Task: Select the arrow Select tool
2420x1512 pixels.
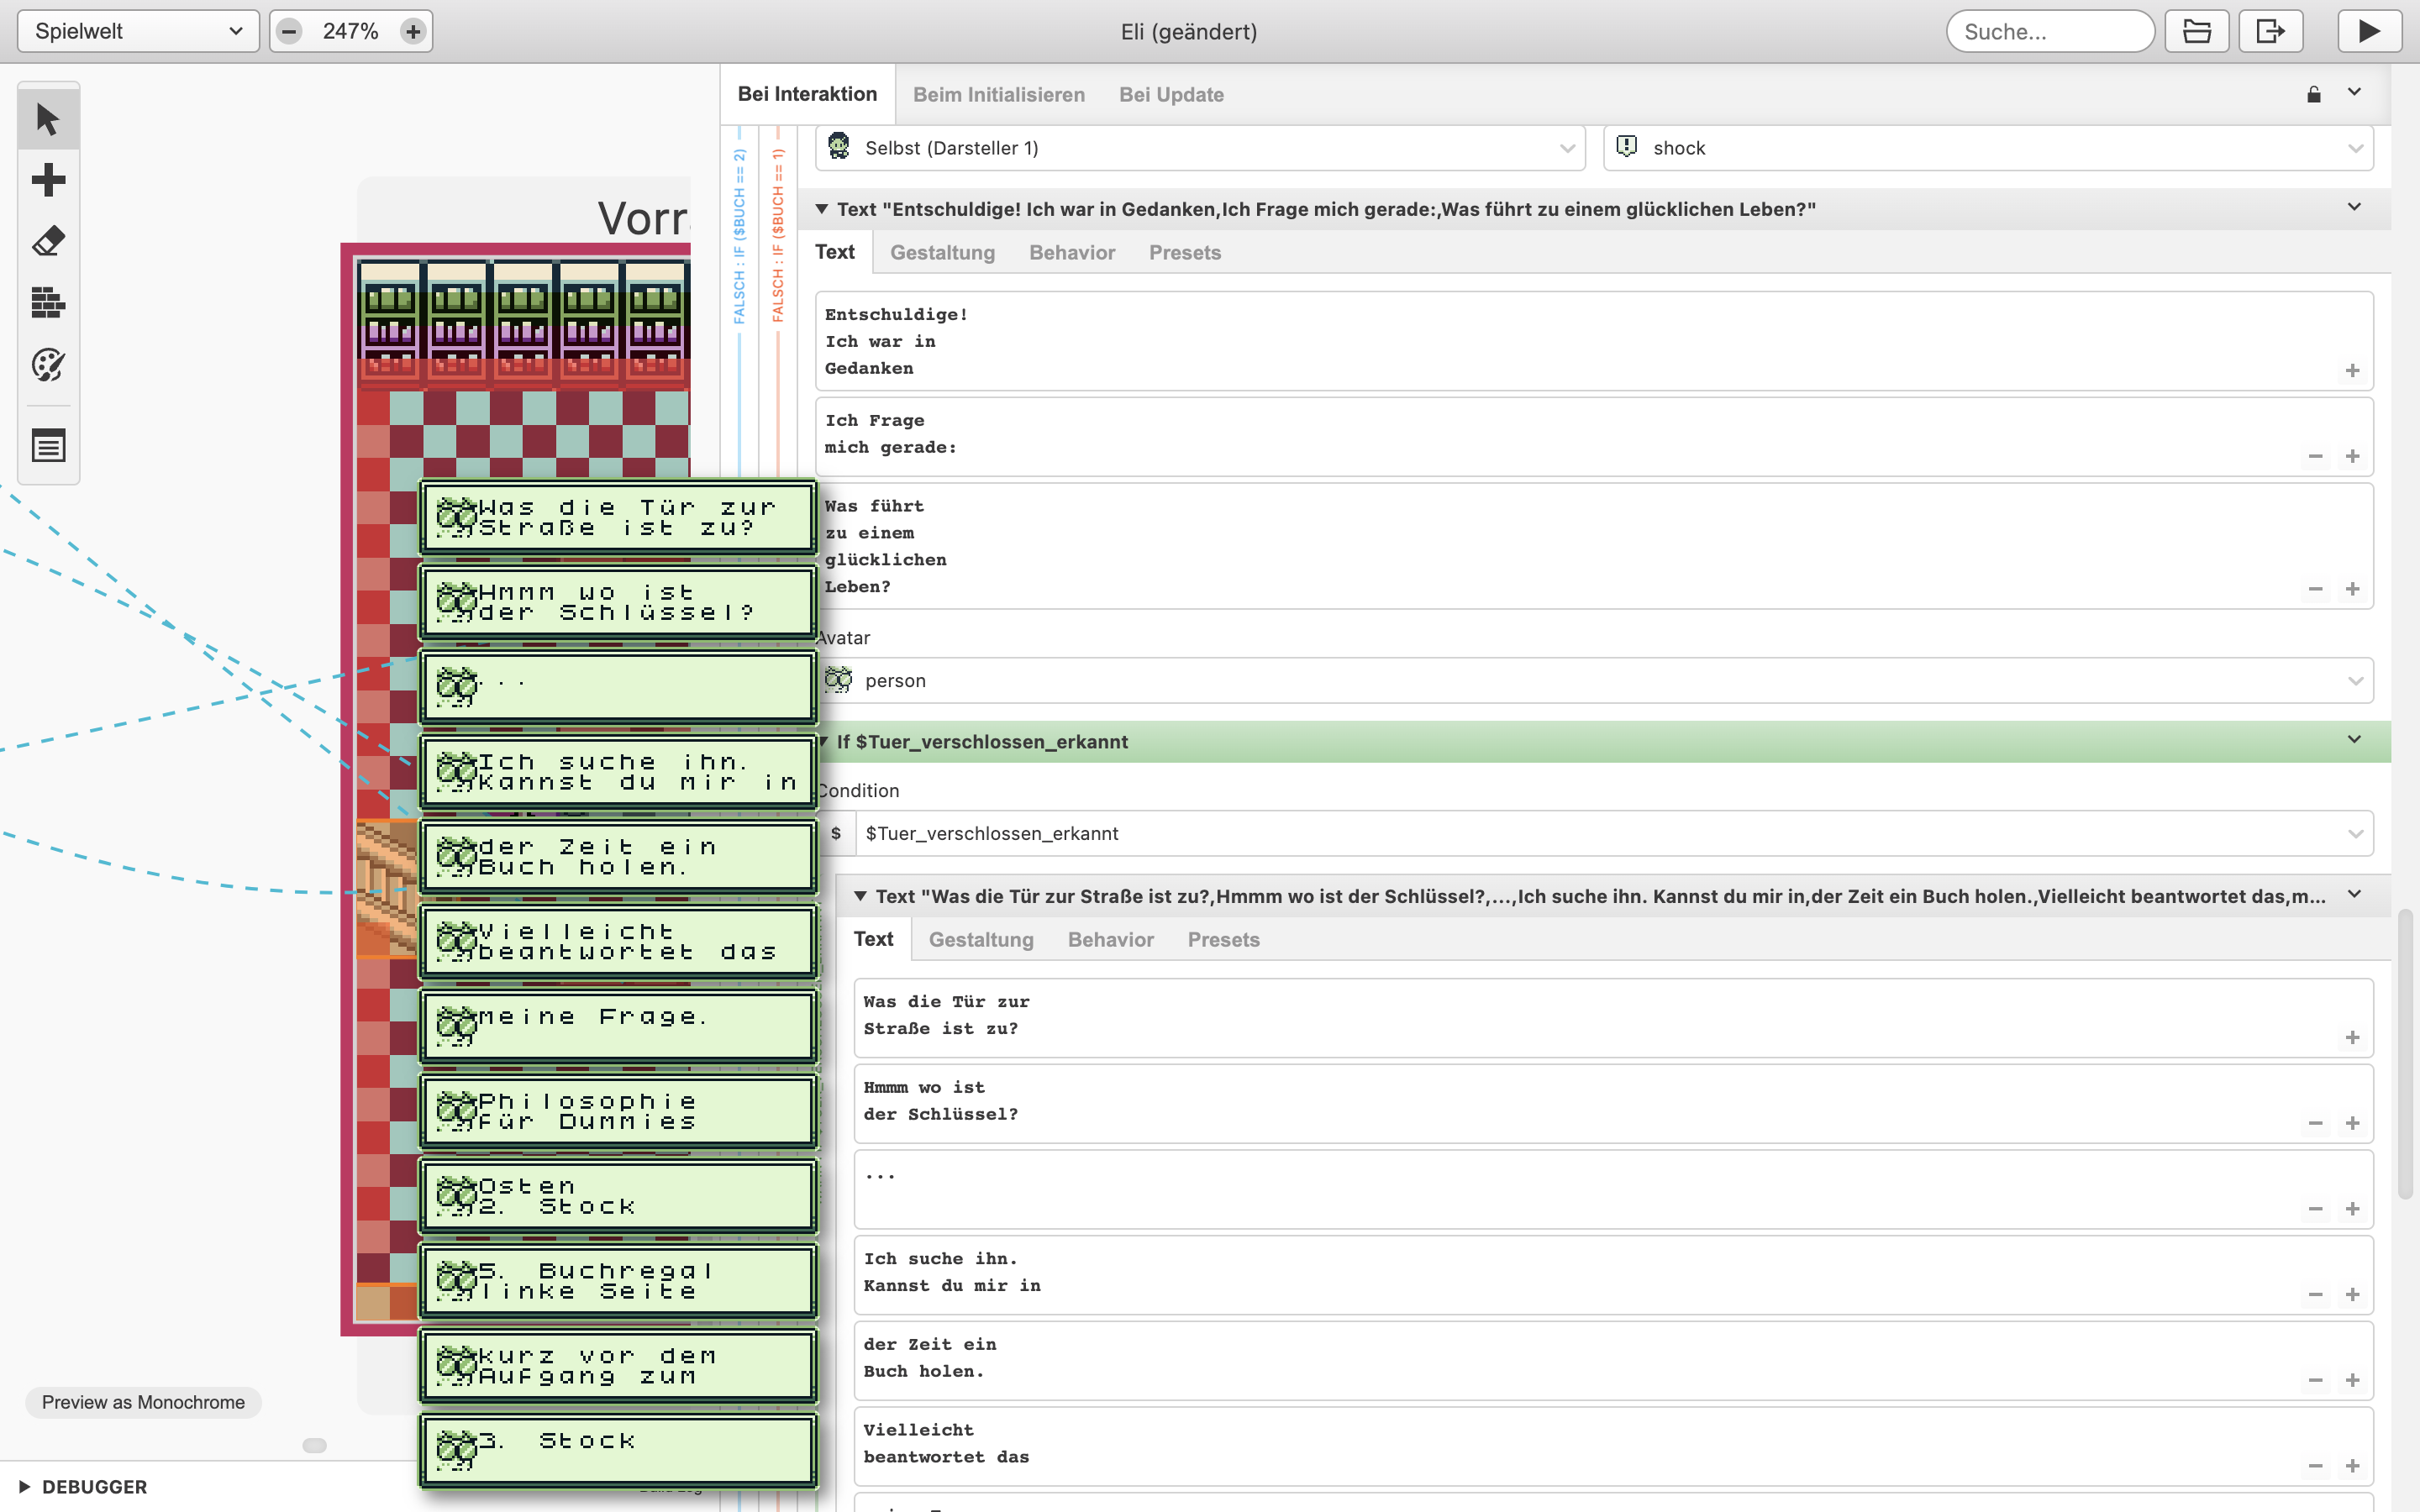Action: (x=48, y=119)
